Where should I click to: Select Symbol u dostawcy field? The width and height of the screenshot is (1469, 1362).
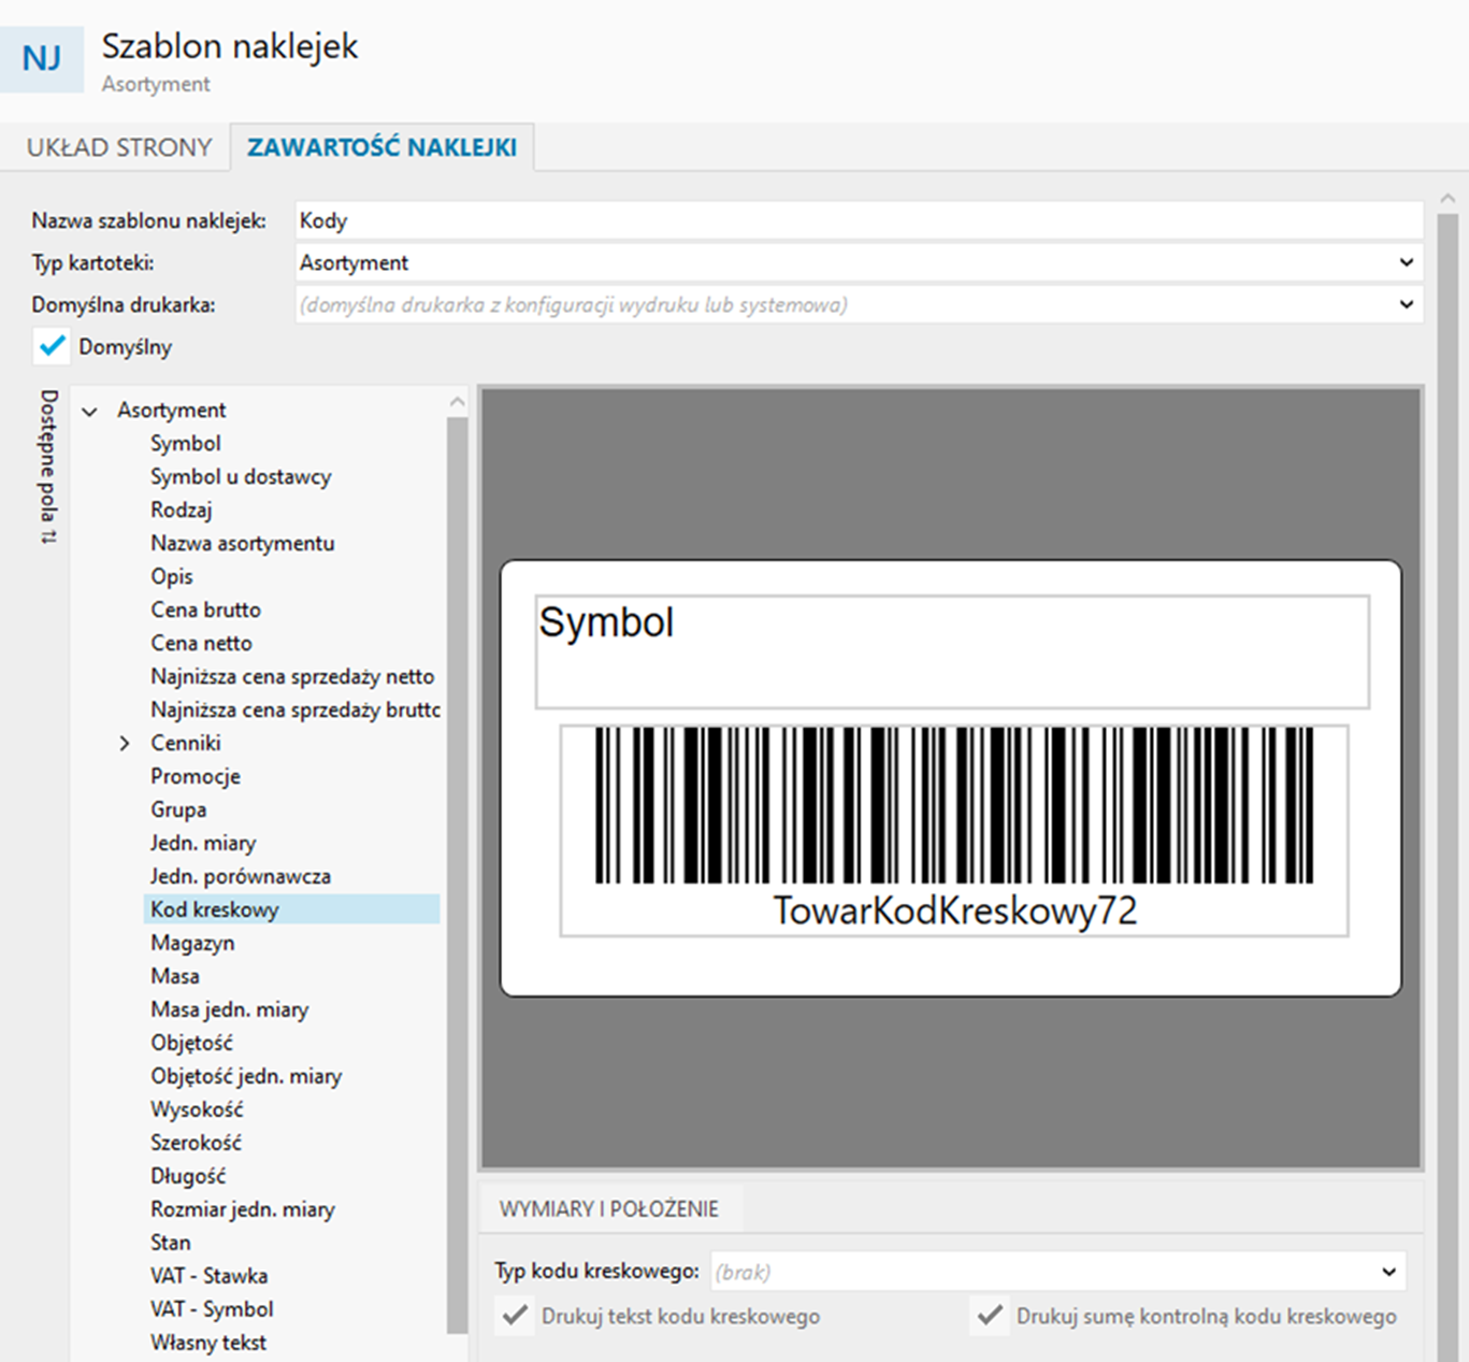click(x=241, y=477)
